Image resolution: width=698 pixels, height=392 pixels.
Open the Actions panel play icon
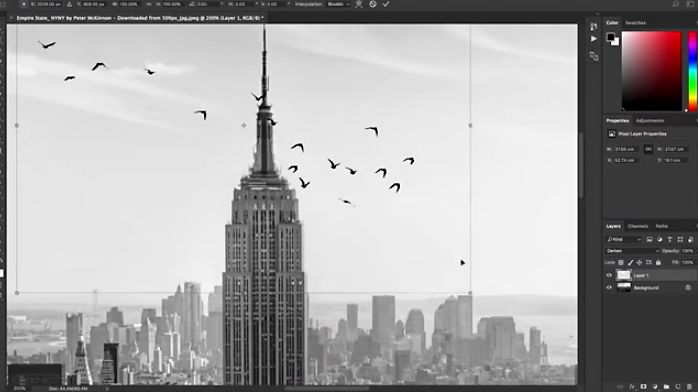point(593,39)
